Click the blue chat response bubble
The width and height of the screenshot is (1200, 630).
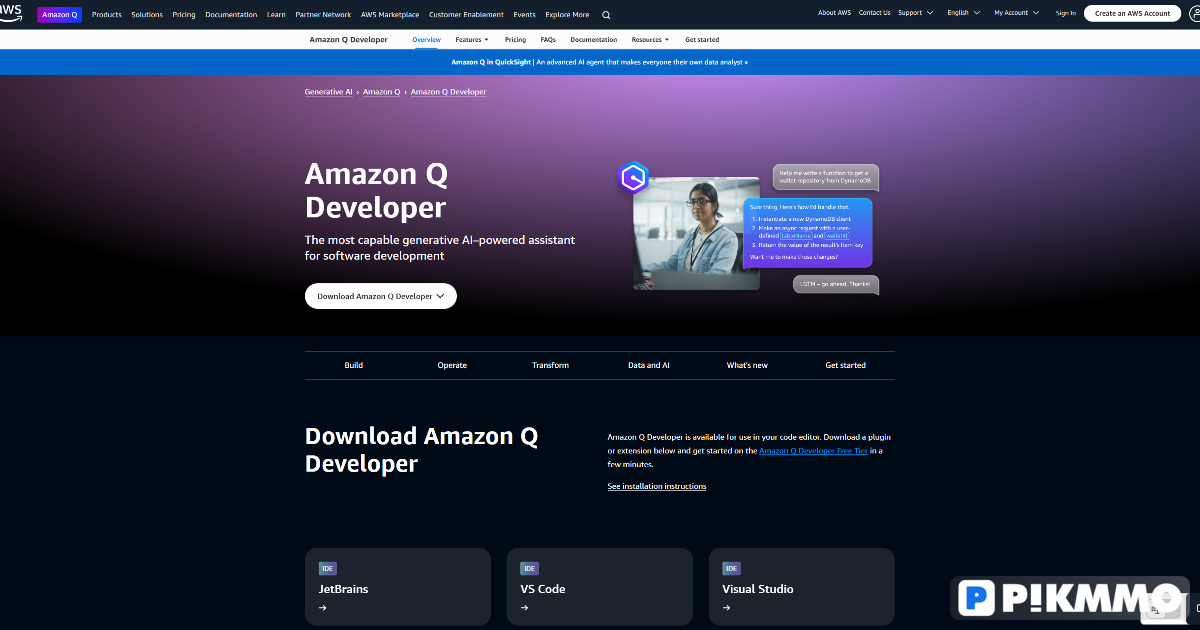pos(808,232)
